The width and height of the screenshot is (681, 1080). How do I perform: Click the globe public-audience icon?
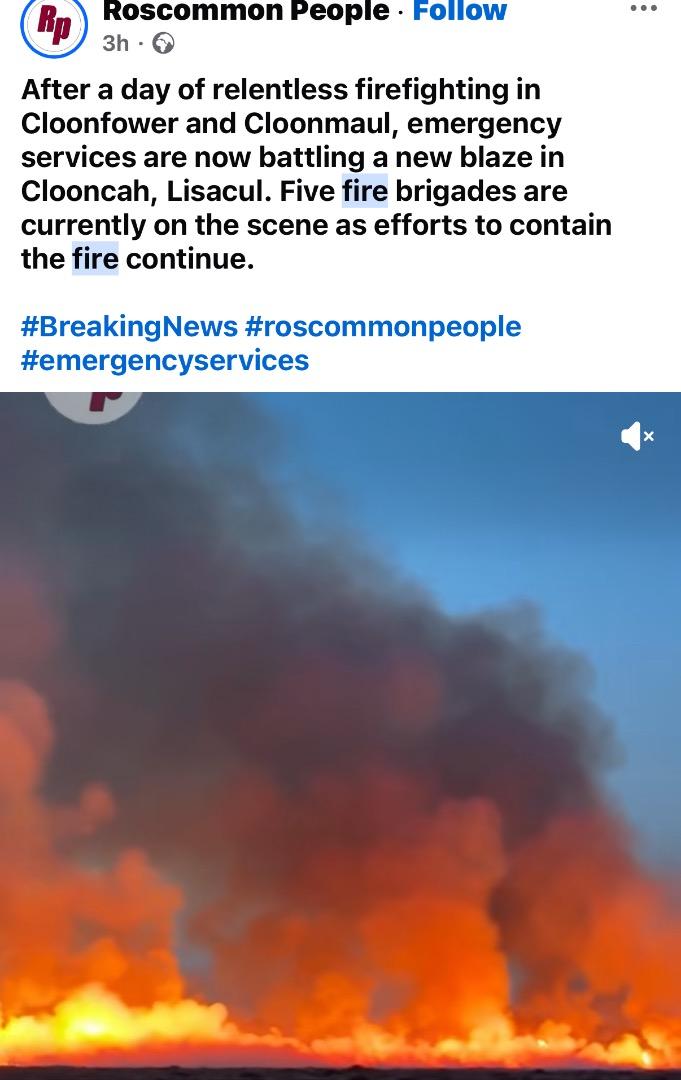click(163, 43)
